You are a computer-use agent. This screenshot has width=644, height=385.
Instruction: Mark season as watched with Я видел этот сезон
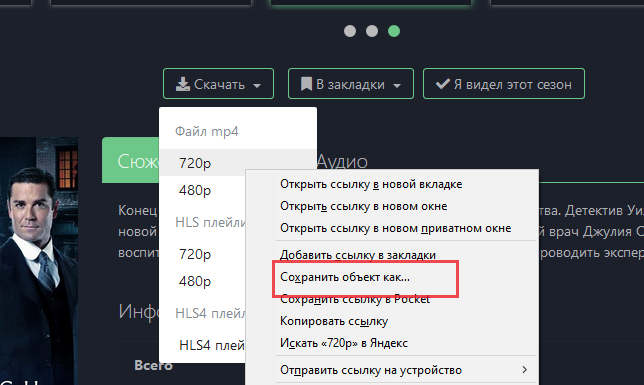click(504, 84)
